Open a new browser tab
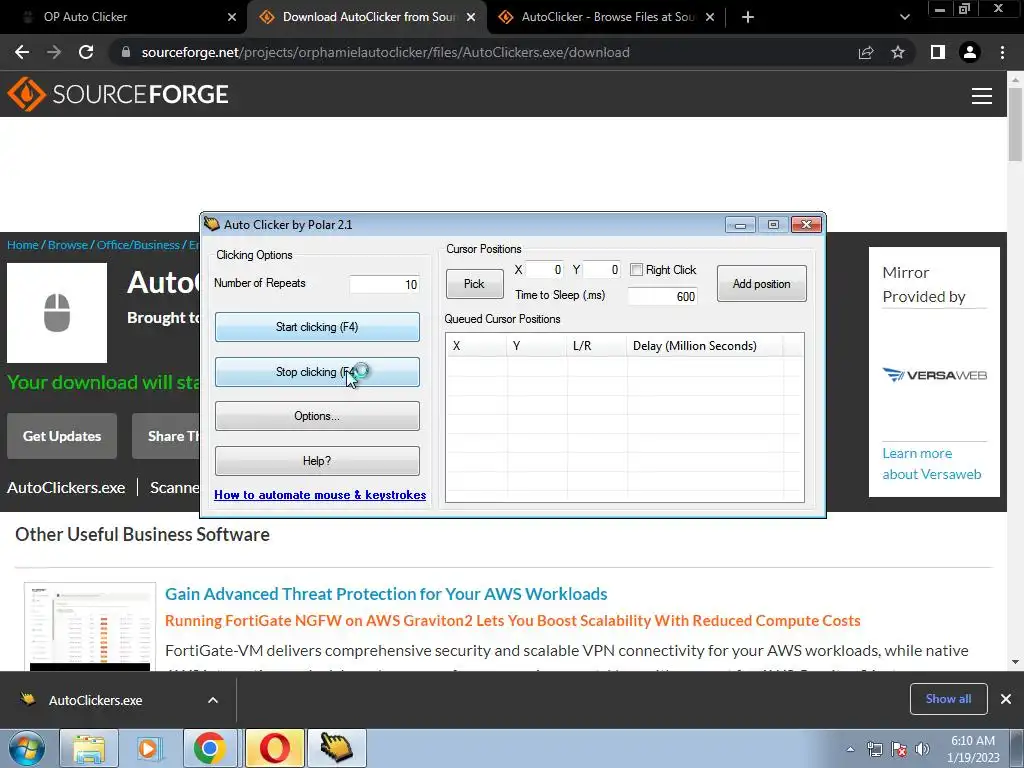 748,17
